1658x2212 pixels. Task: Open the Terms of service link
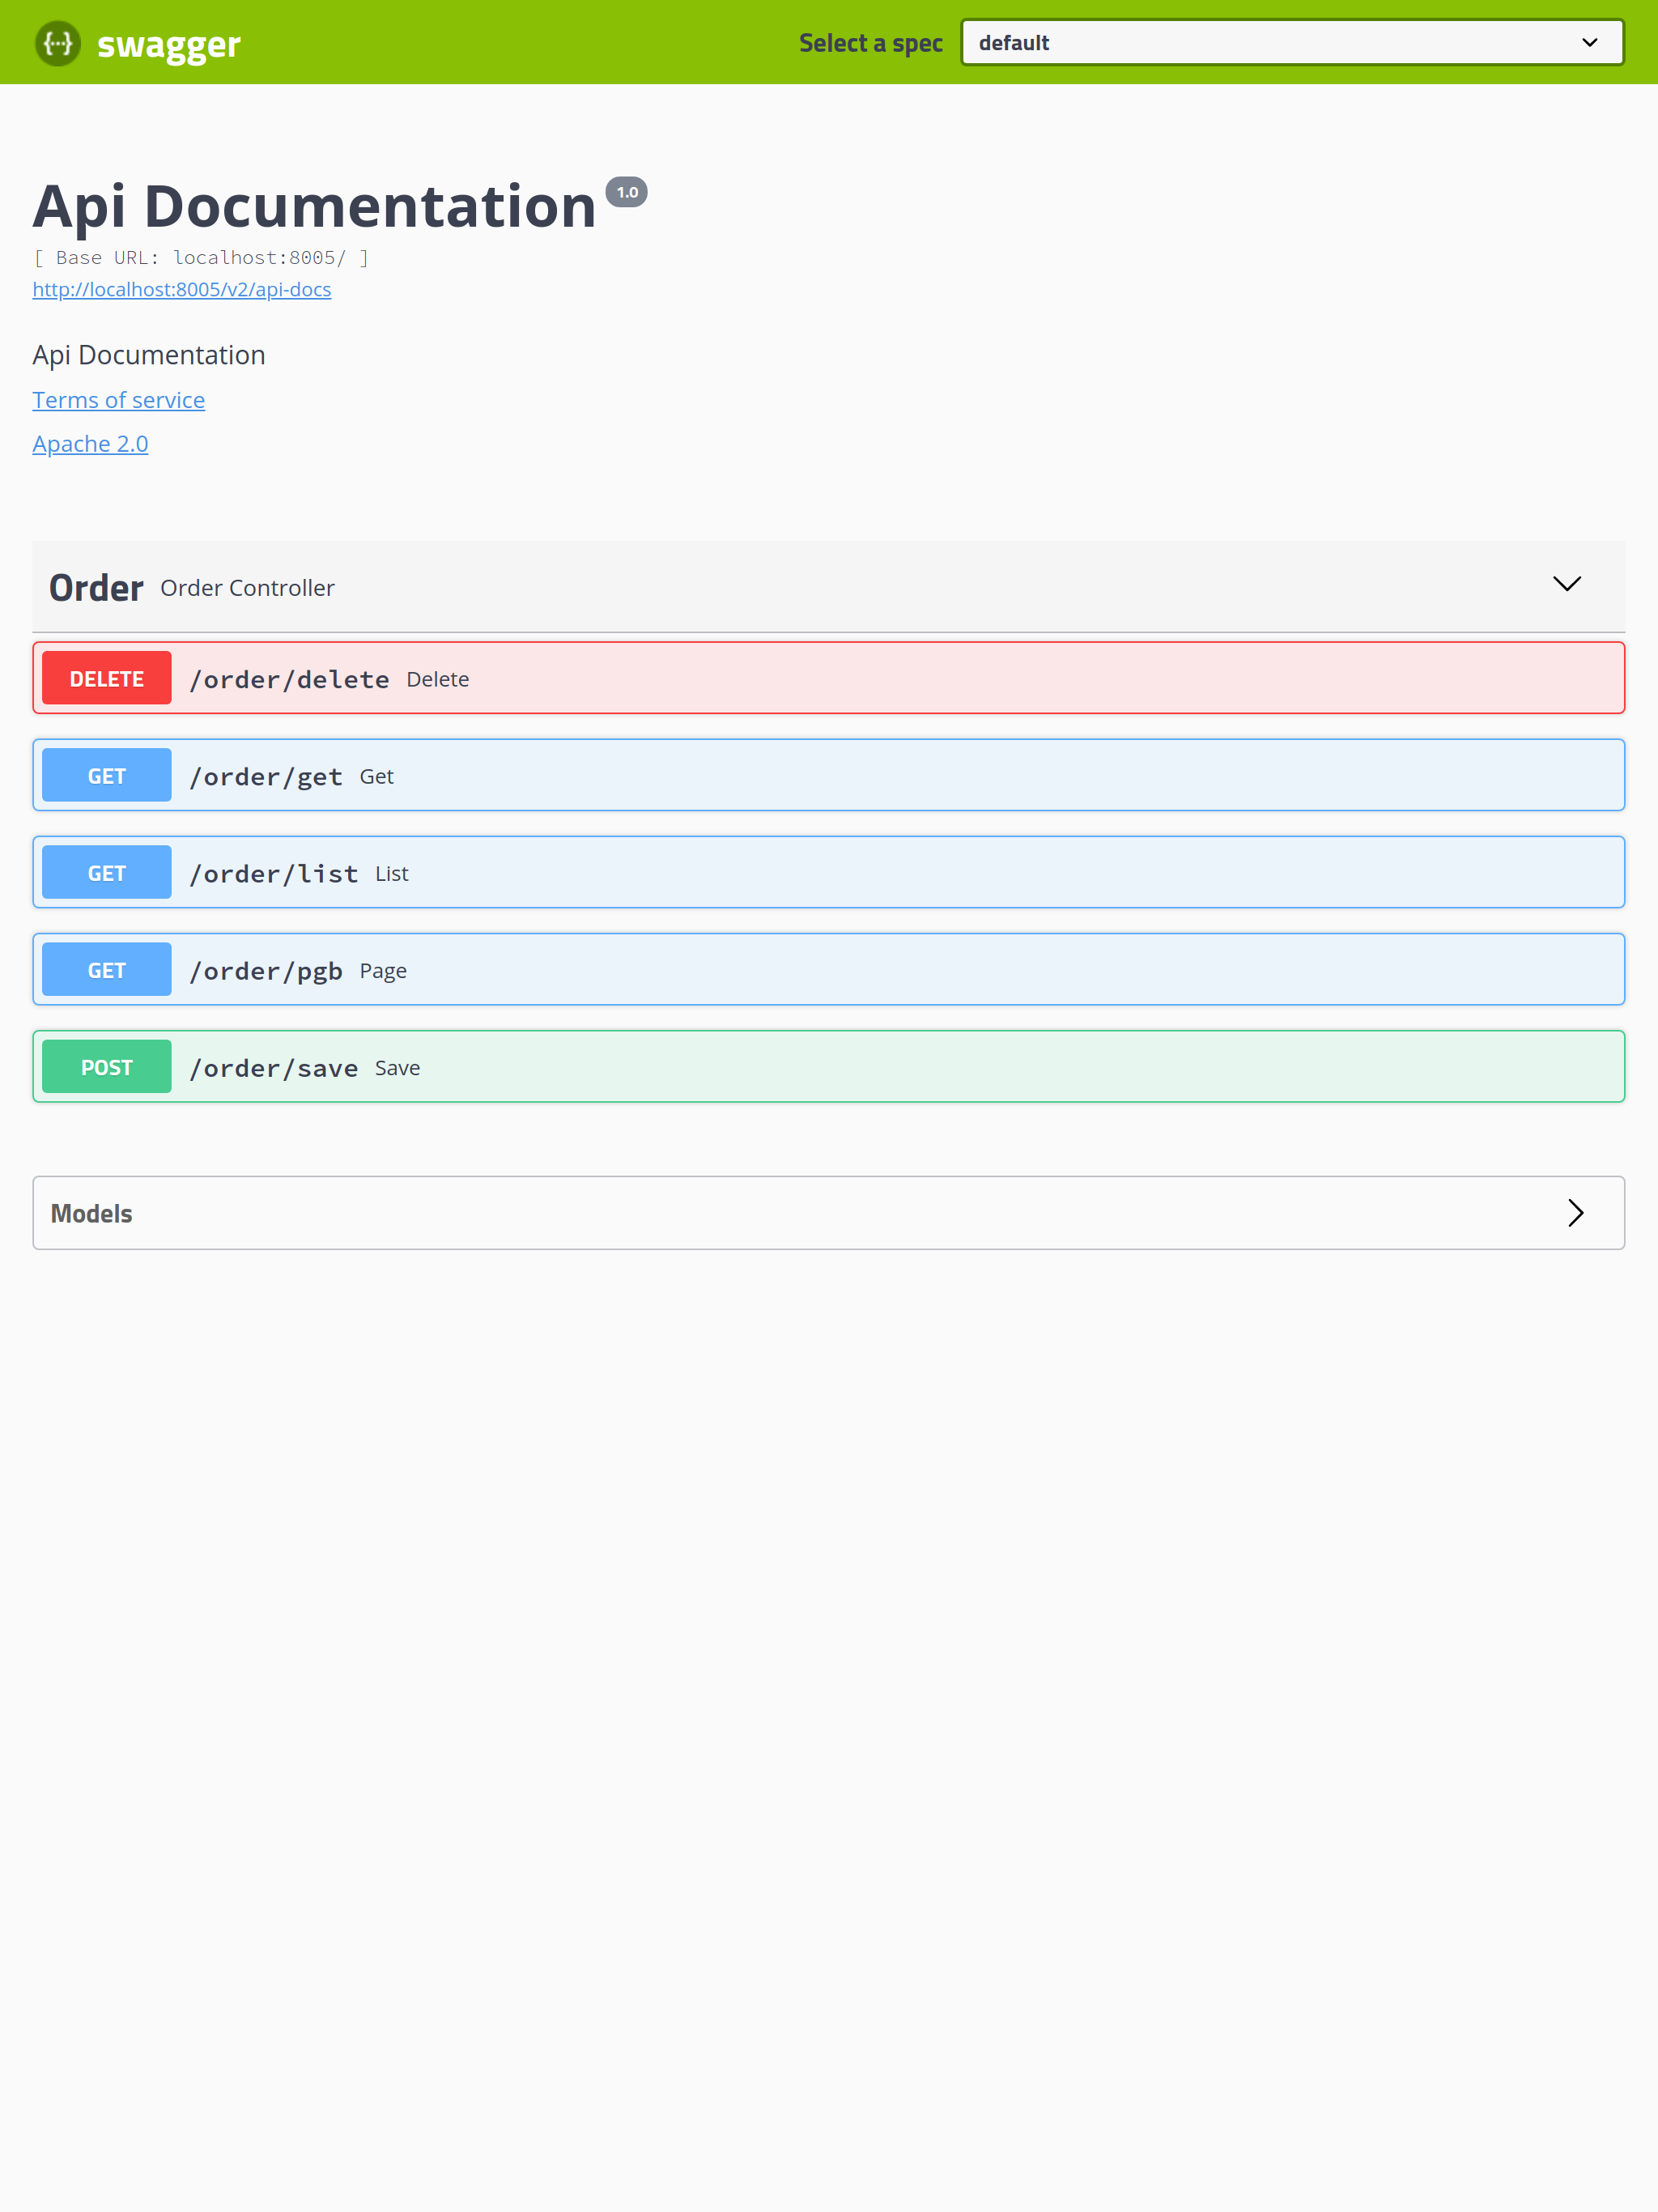click(x=118, y=400)
